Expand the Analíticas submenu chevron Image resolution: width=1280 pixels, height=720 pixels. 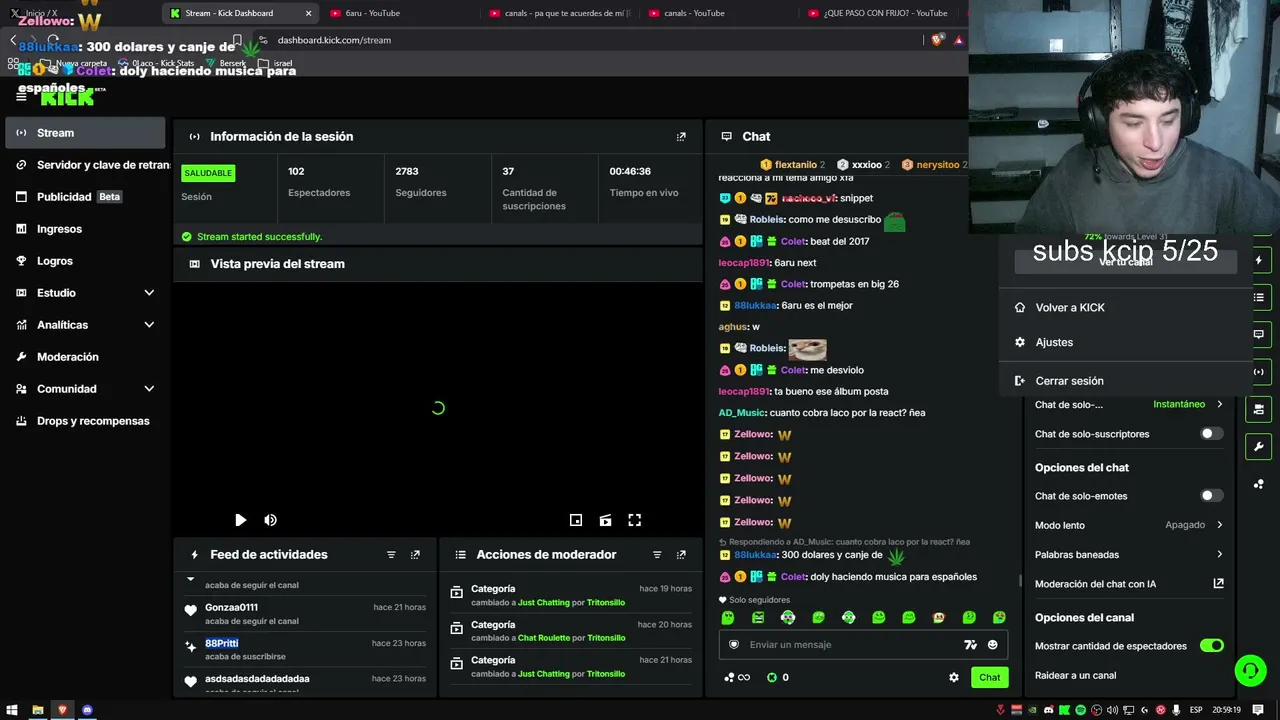tap(149, 325)
